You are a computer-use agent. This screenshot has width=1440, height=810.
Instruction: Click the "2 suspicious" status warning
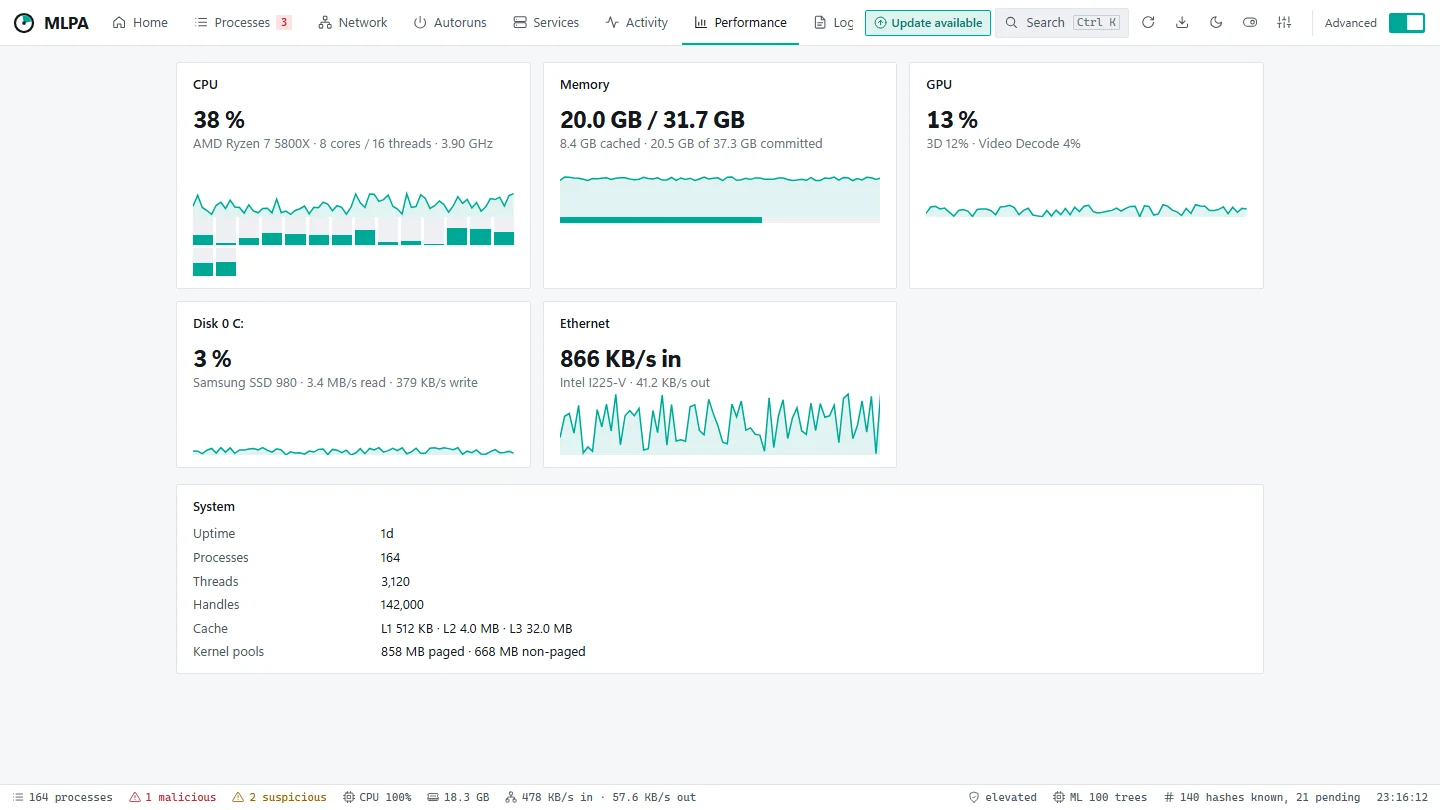tap(279, 798)
